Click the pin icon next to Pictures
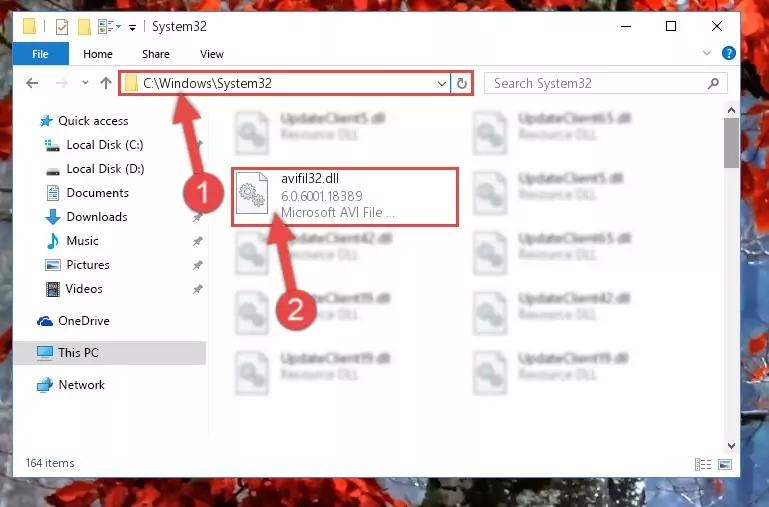The image size is (769, 507). coord(197,265)
